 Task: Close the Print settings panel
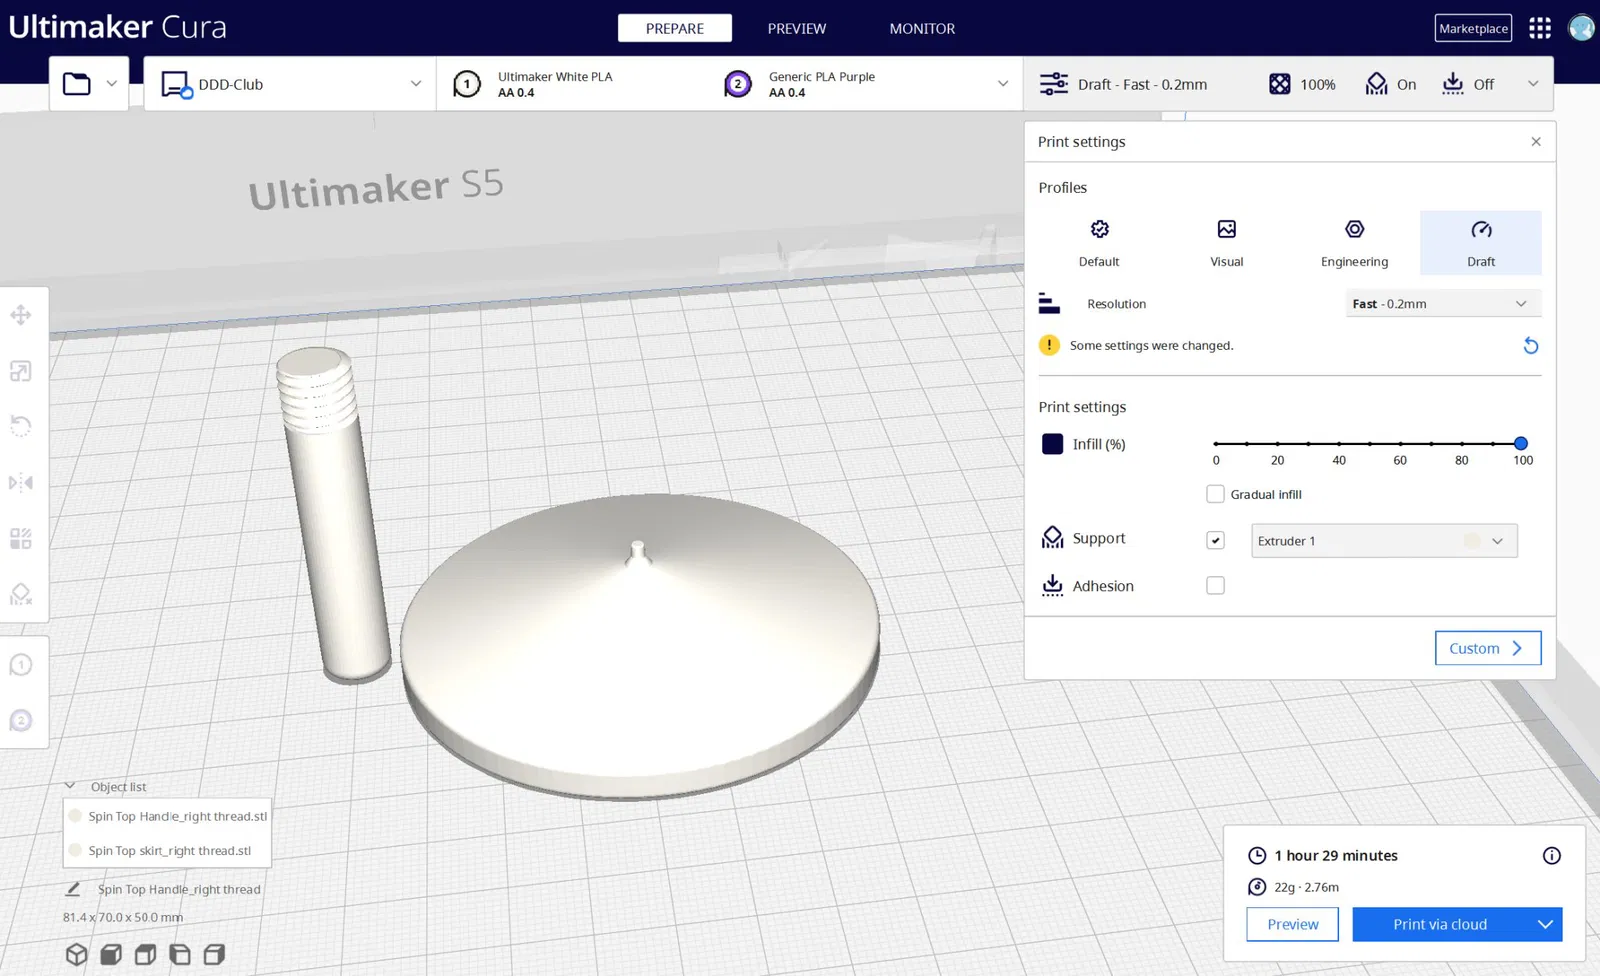(x=1536, y=142)
